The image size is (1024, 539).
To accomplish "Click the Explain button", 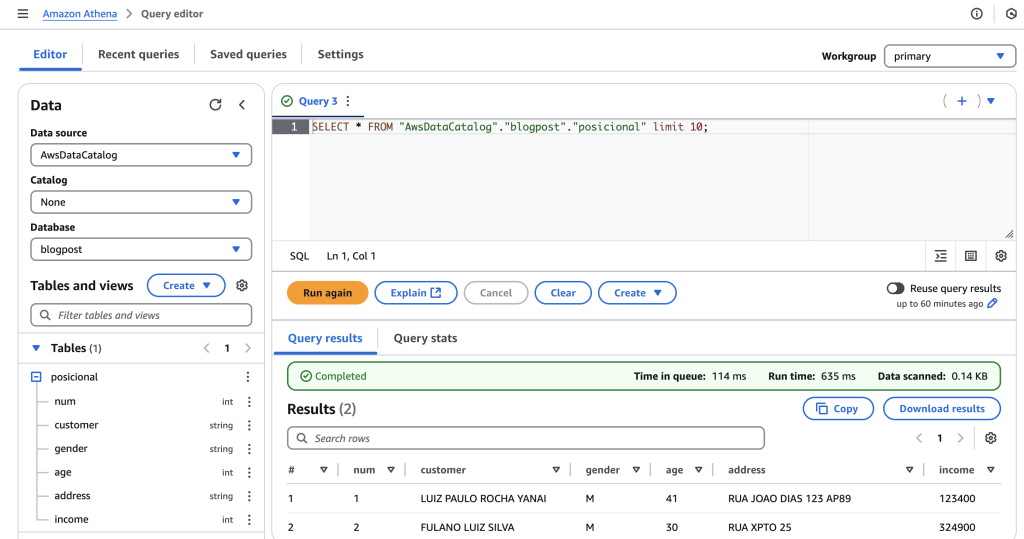I will 416,293.
